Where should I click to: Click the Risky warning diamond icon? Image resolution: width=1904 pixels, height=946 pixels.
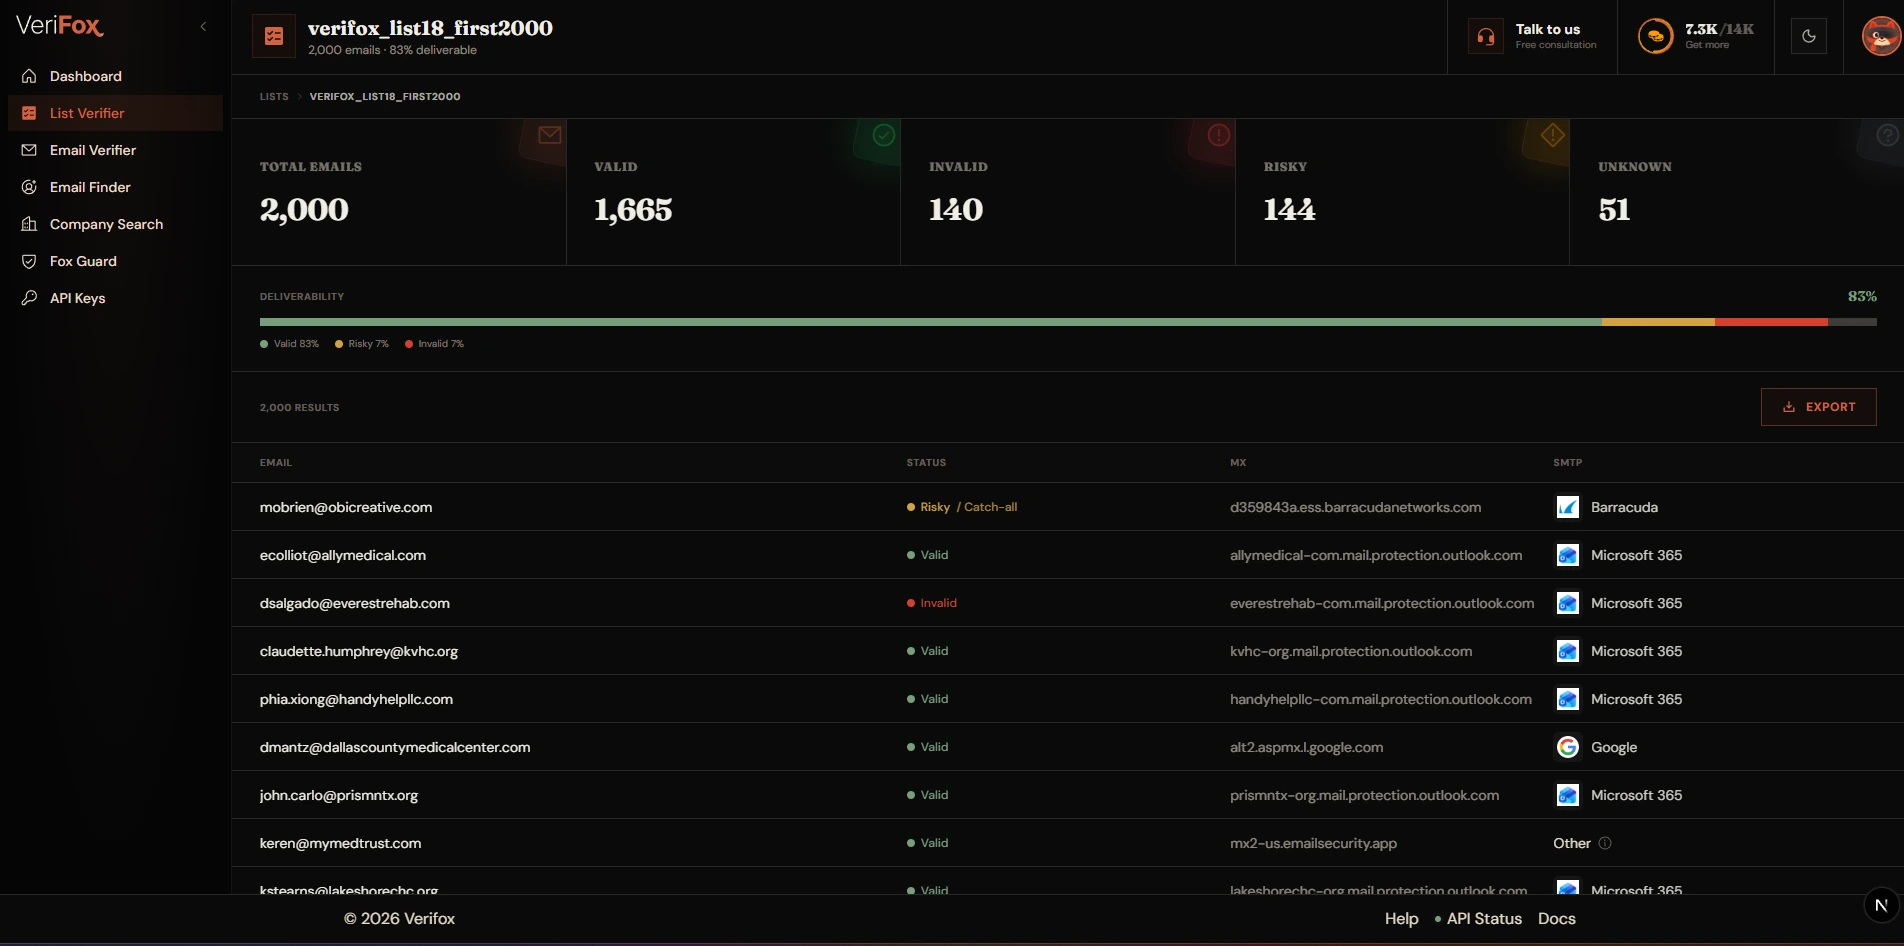(x=1552, y=135)
